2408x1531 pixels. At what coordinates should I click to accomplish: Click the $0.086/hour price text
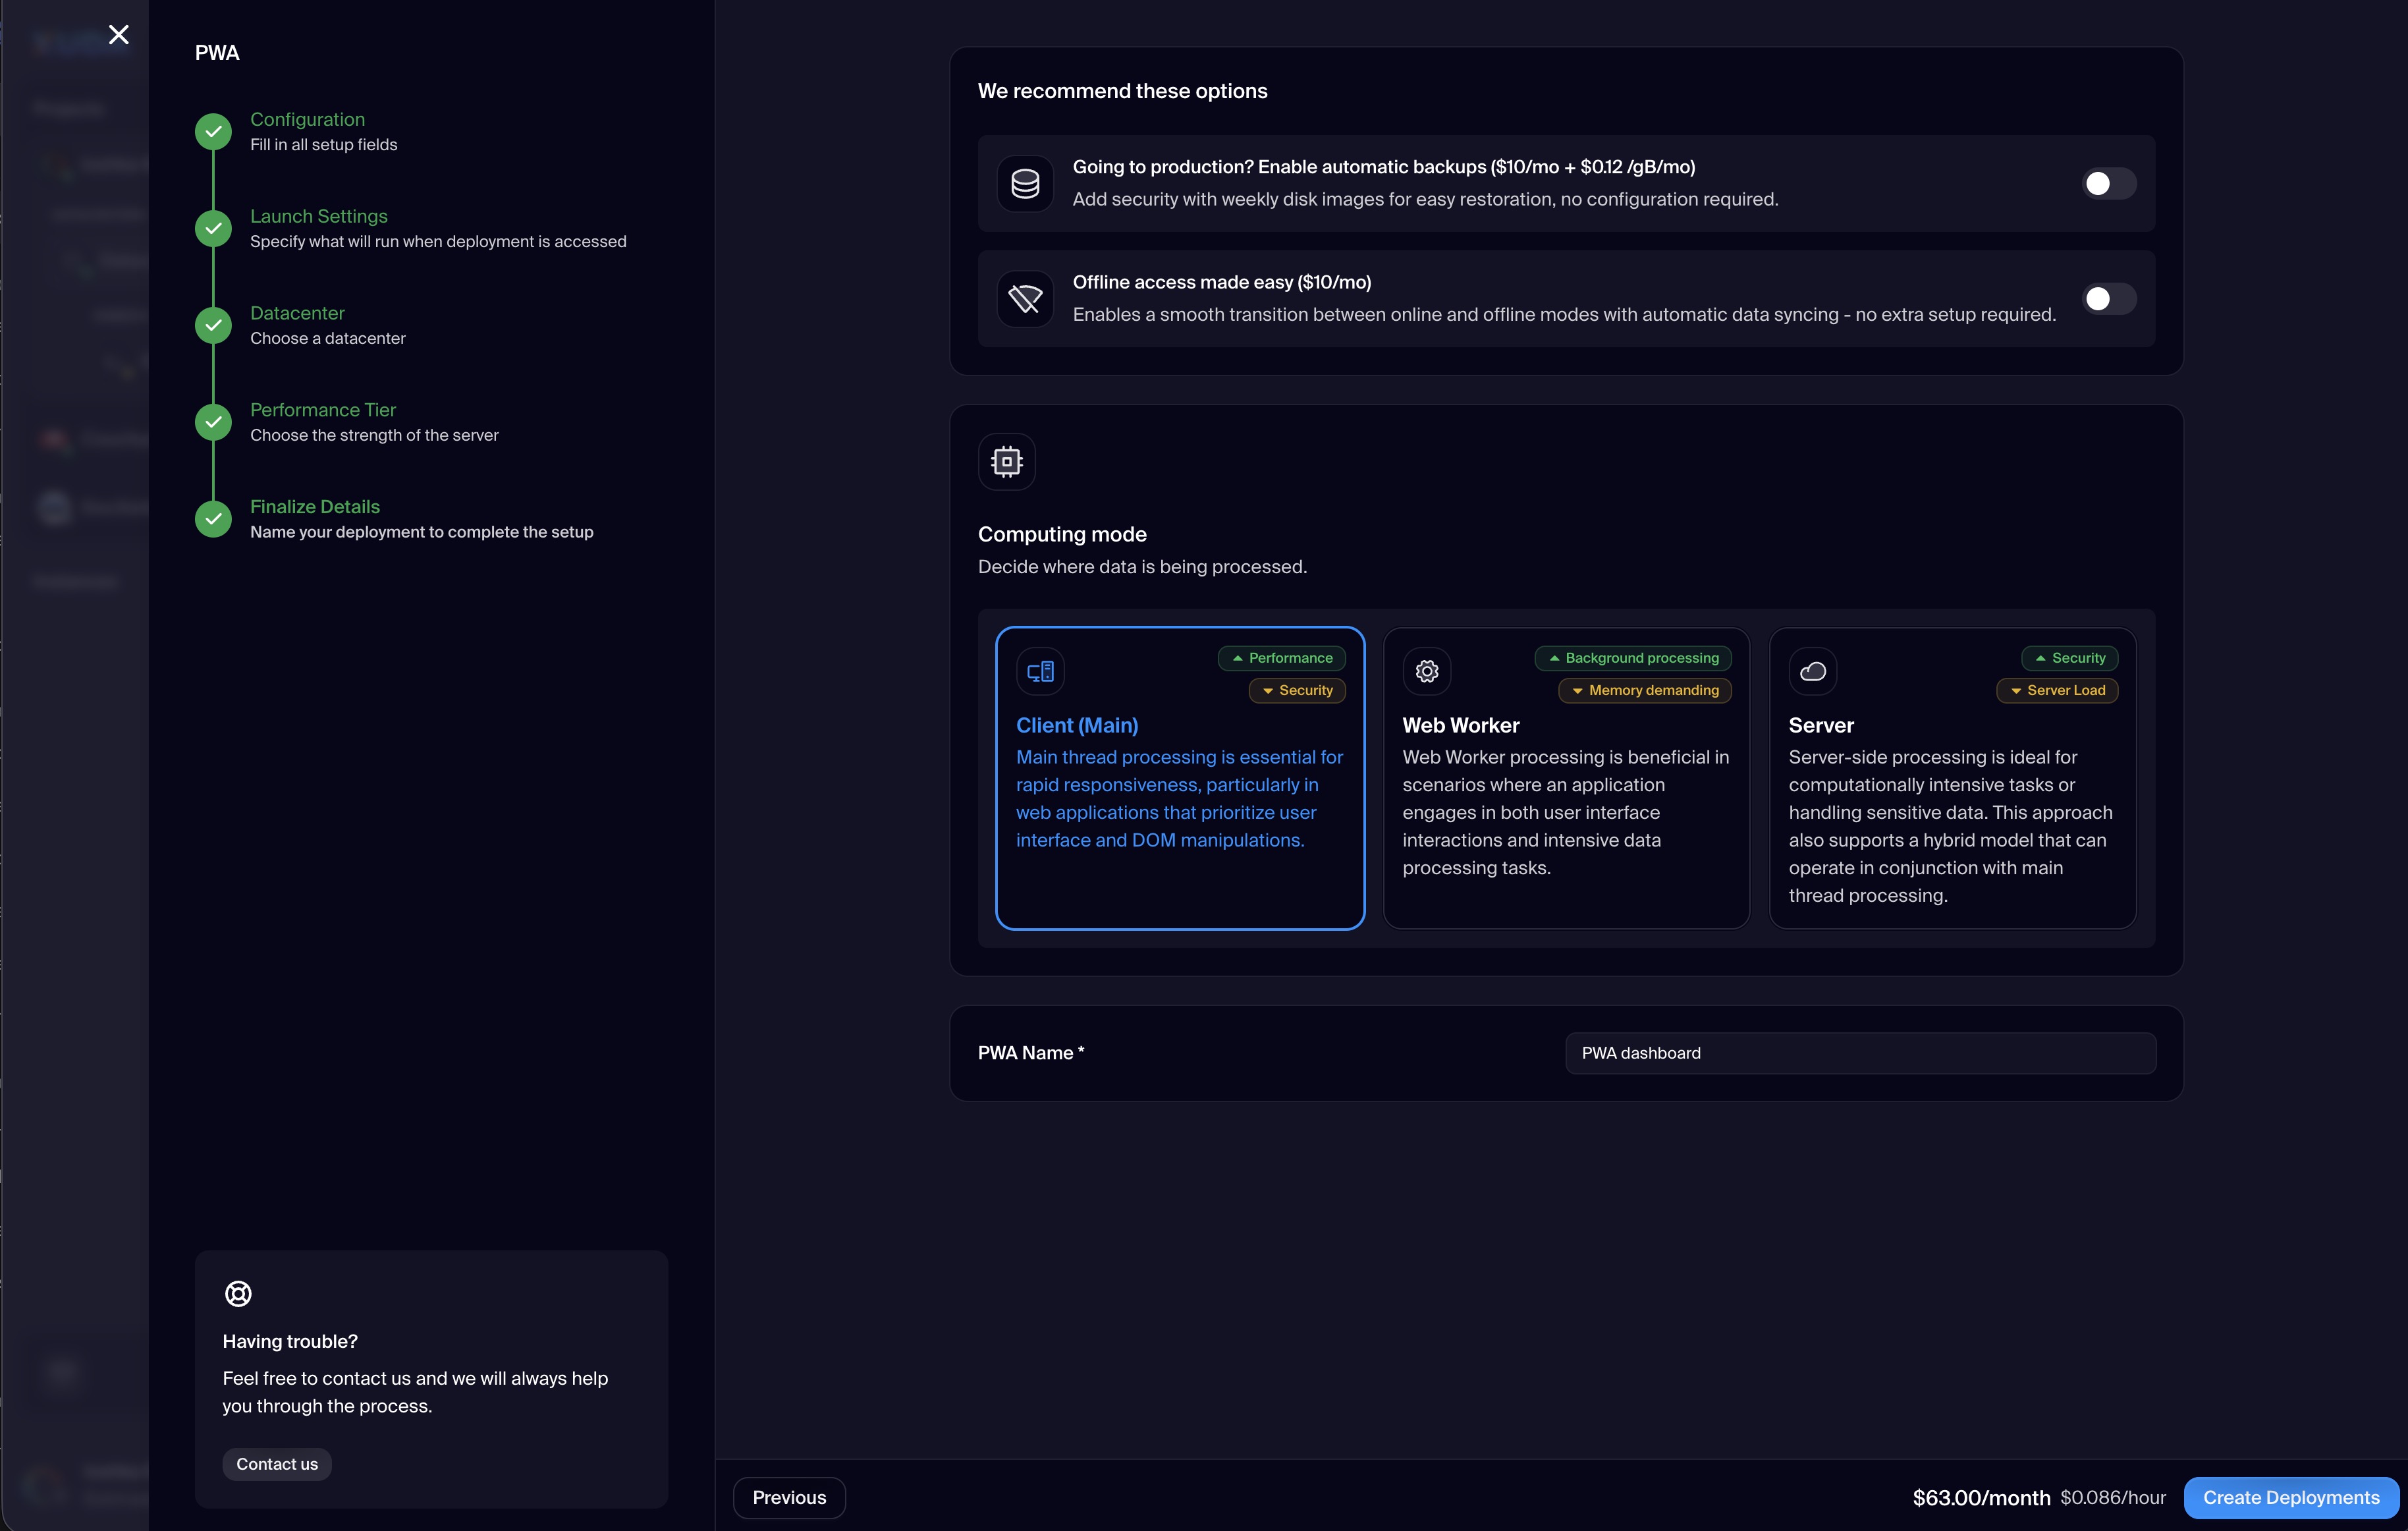pyautogui.click(x=2113, y=1497)
